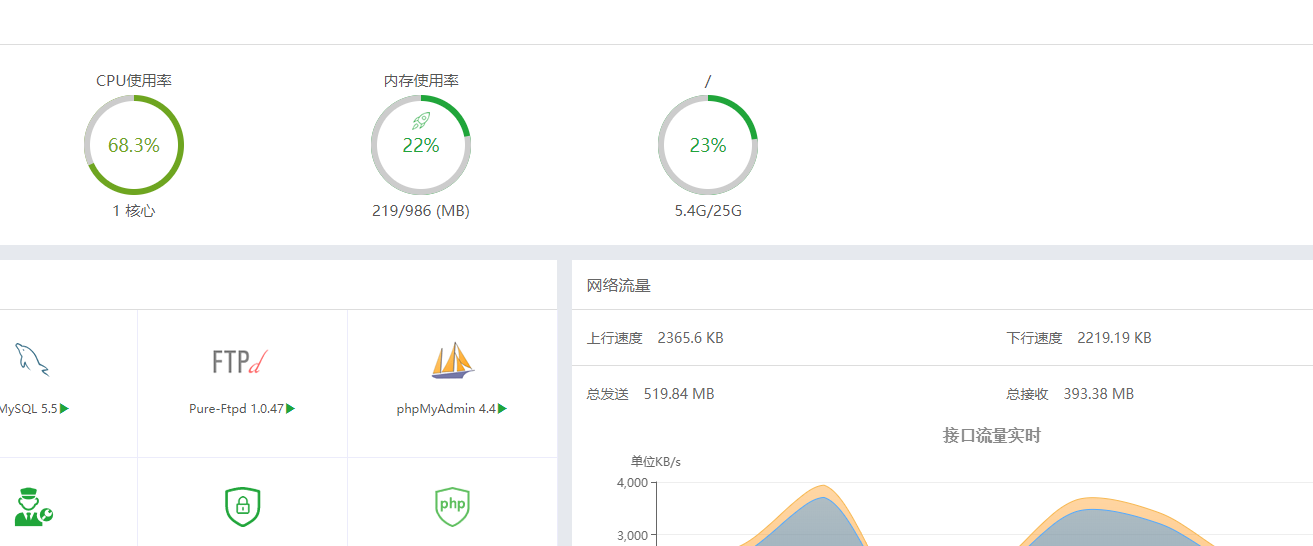
Task: Open the Pure-Ftpd FTPd logo icon
Action: [241, 361]
